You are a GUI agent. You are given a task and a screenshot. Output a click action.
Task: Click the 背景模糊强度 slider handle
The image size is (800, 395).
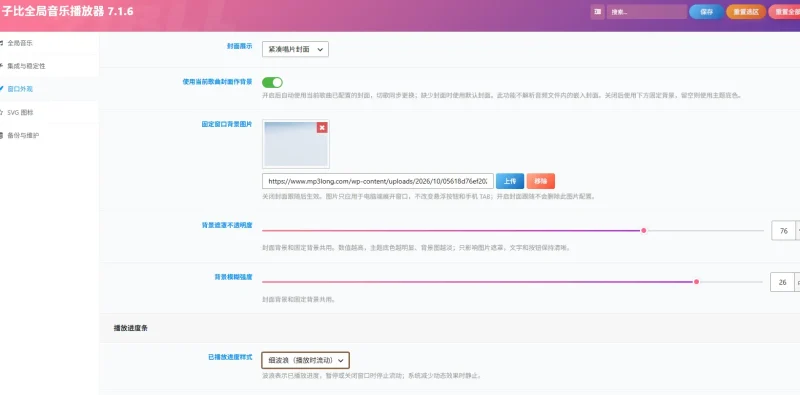point(696,282)
